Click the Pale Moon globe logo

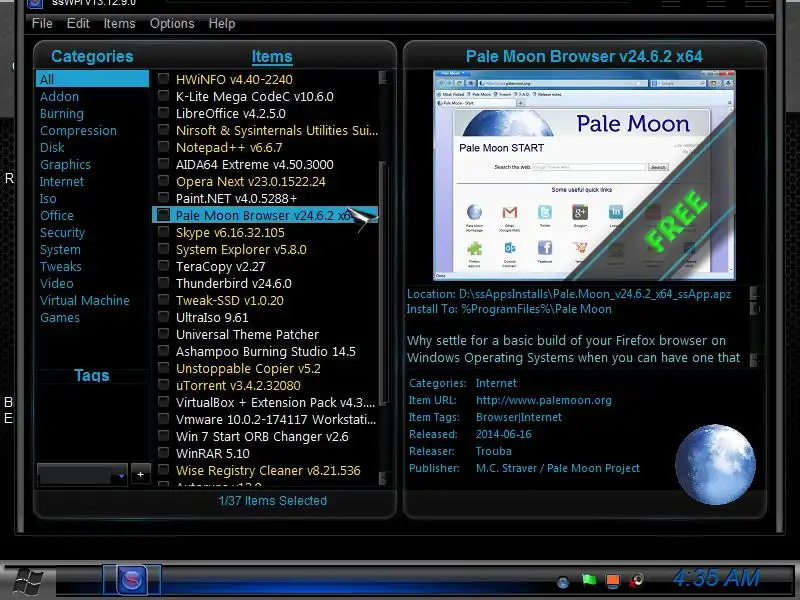[715, 464]
